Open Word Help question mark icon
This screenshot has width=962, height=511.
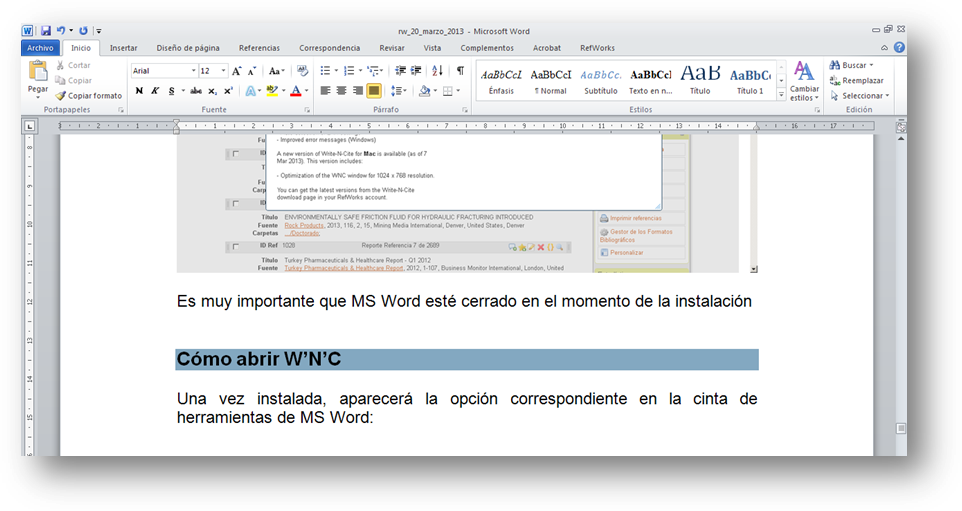click(899, 47)
